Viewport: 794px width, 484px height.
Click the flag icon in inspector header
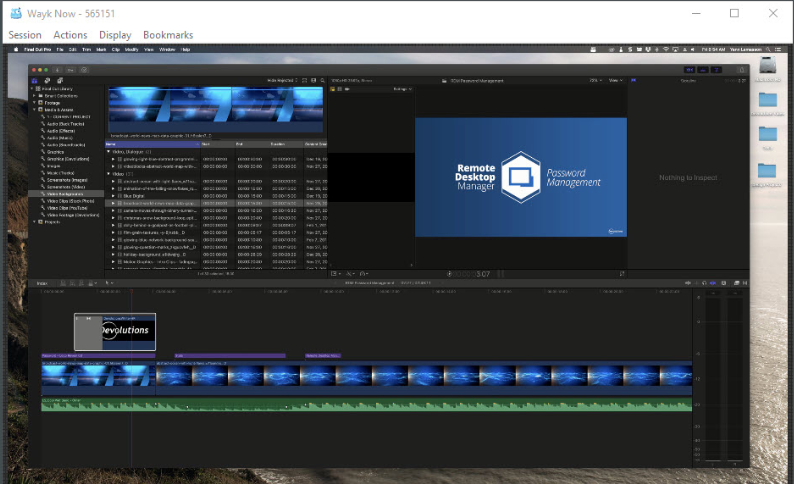click(x=633, y=80)
